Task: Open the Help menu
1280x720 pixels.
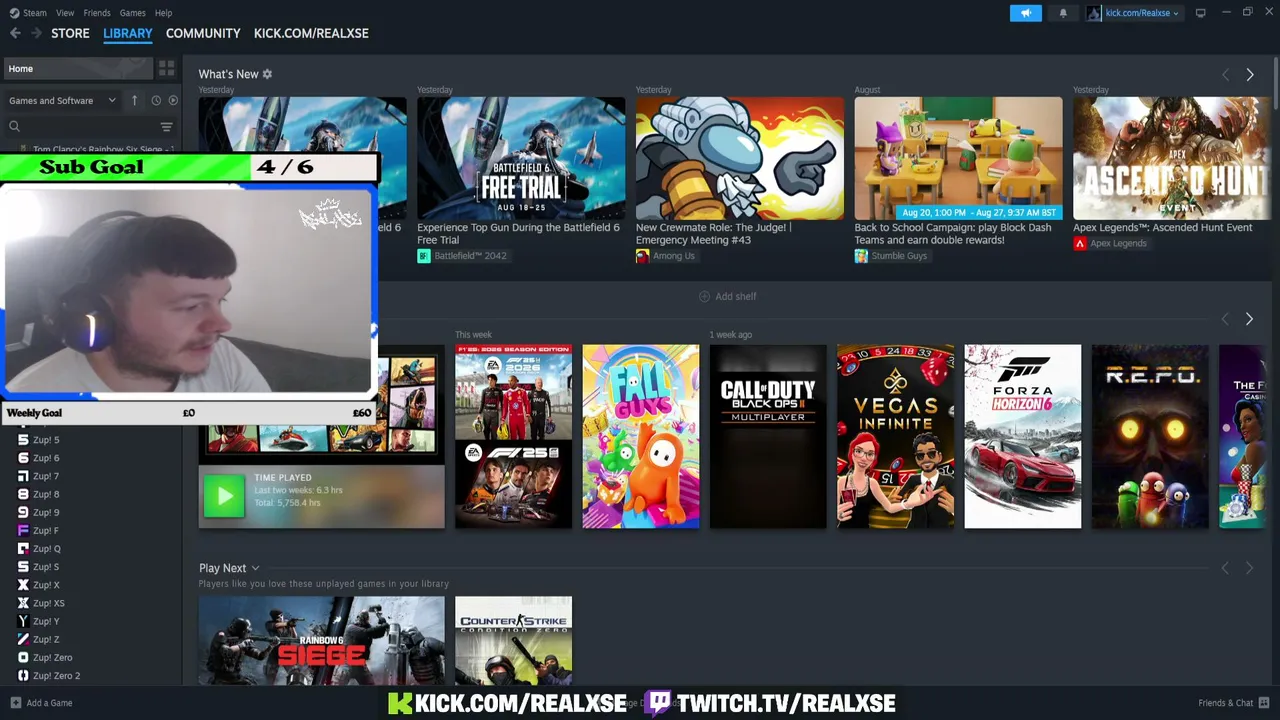Action: 164,13
